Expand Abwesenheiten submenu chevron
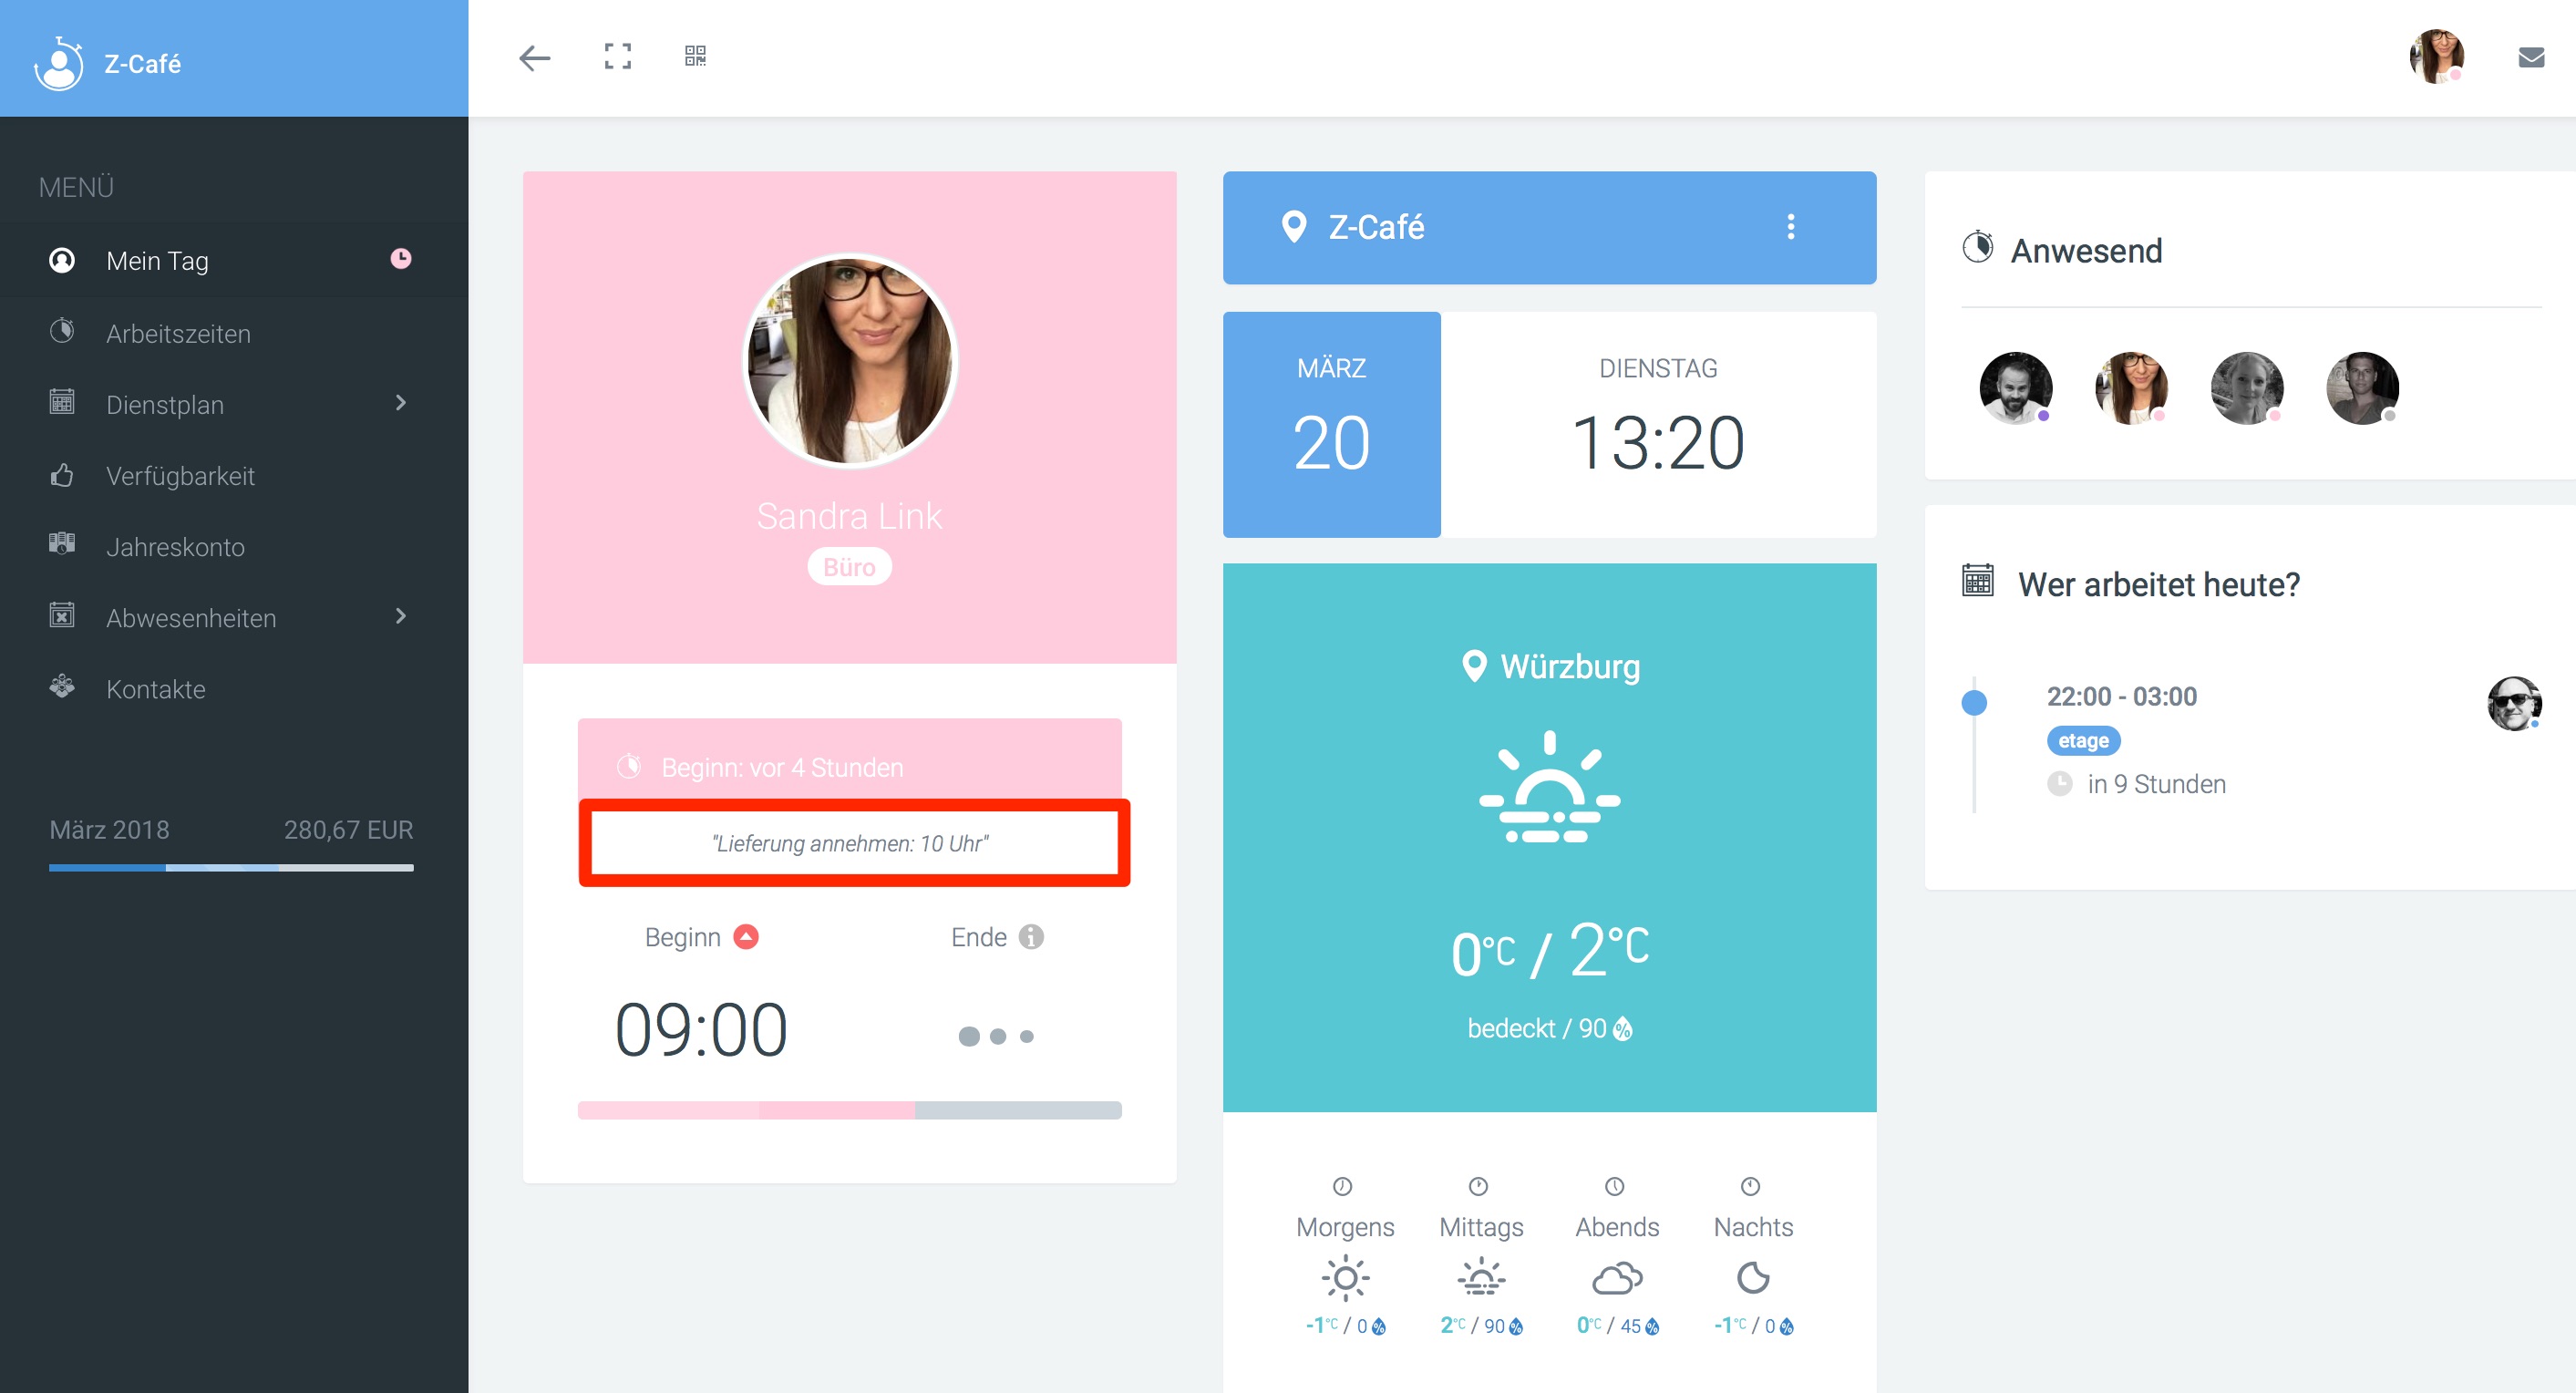Image resolution: width=2576 pixels, height=1393 pixels. click(x=401, y=616)
